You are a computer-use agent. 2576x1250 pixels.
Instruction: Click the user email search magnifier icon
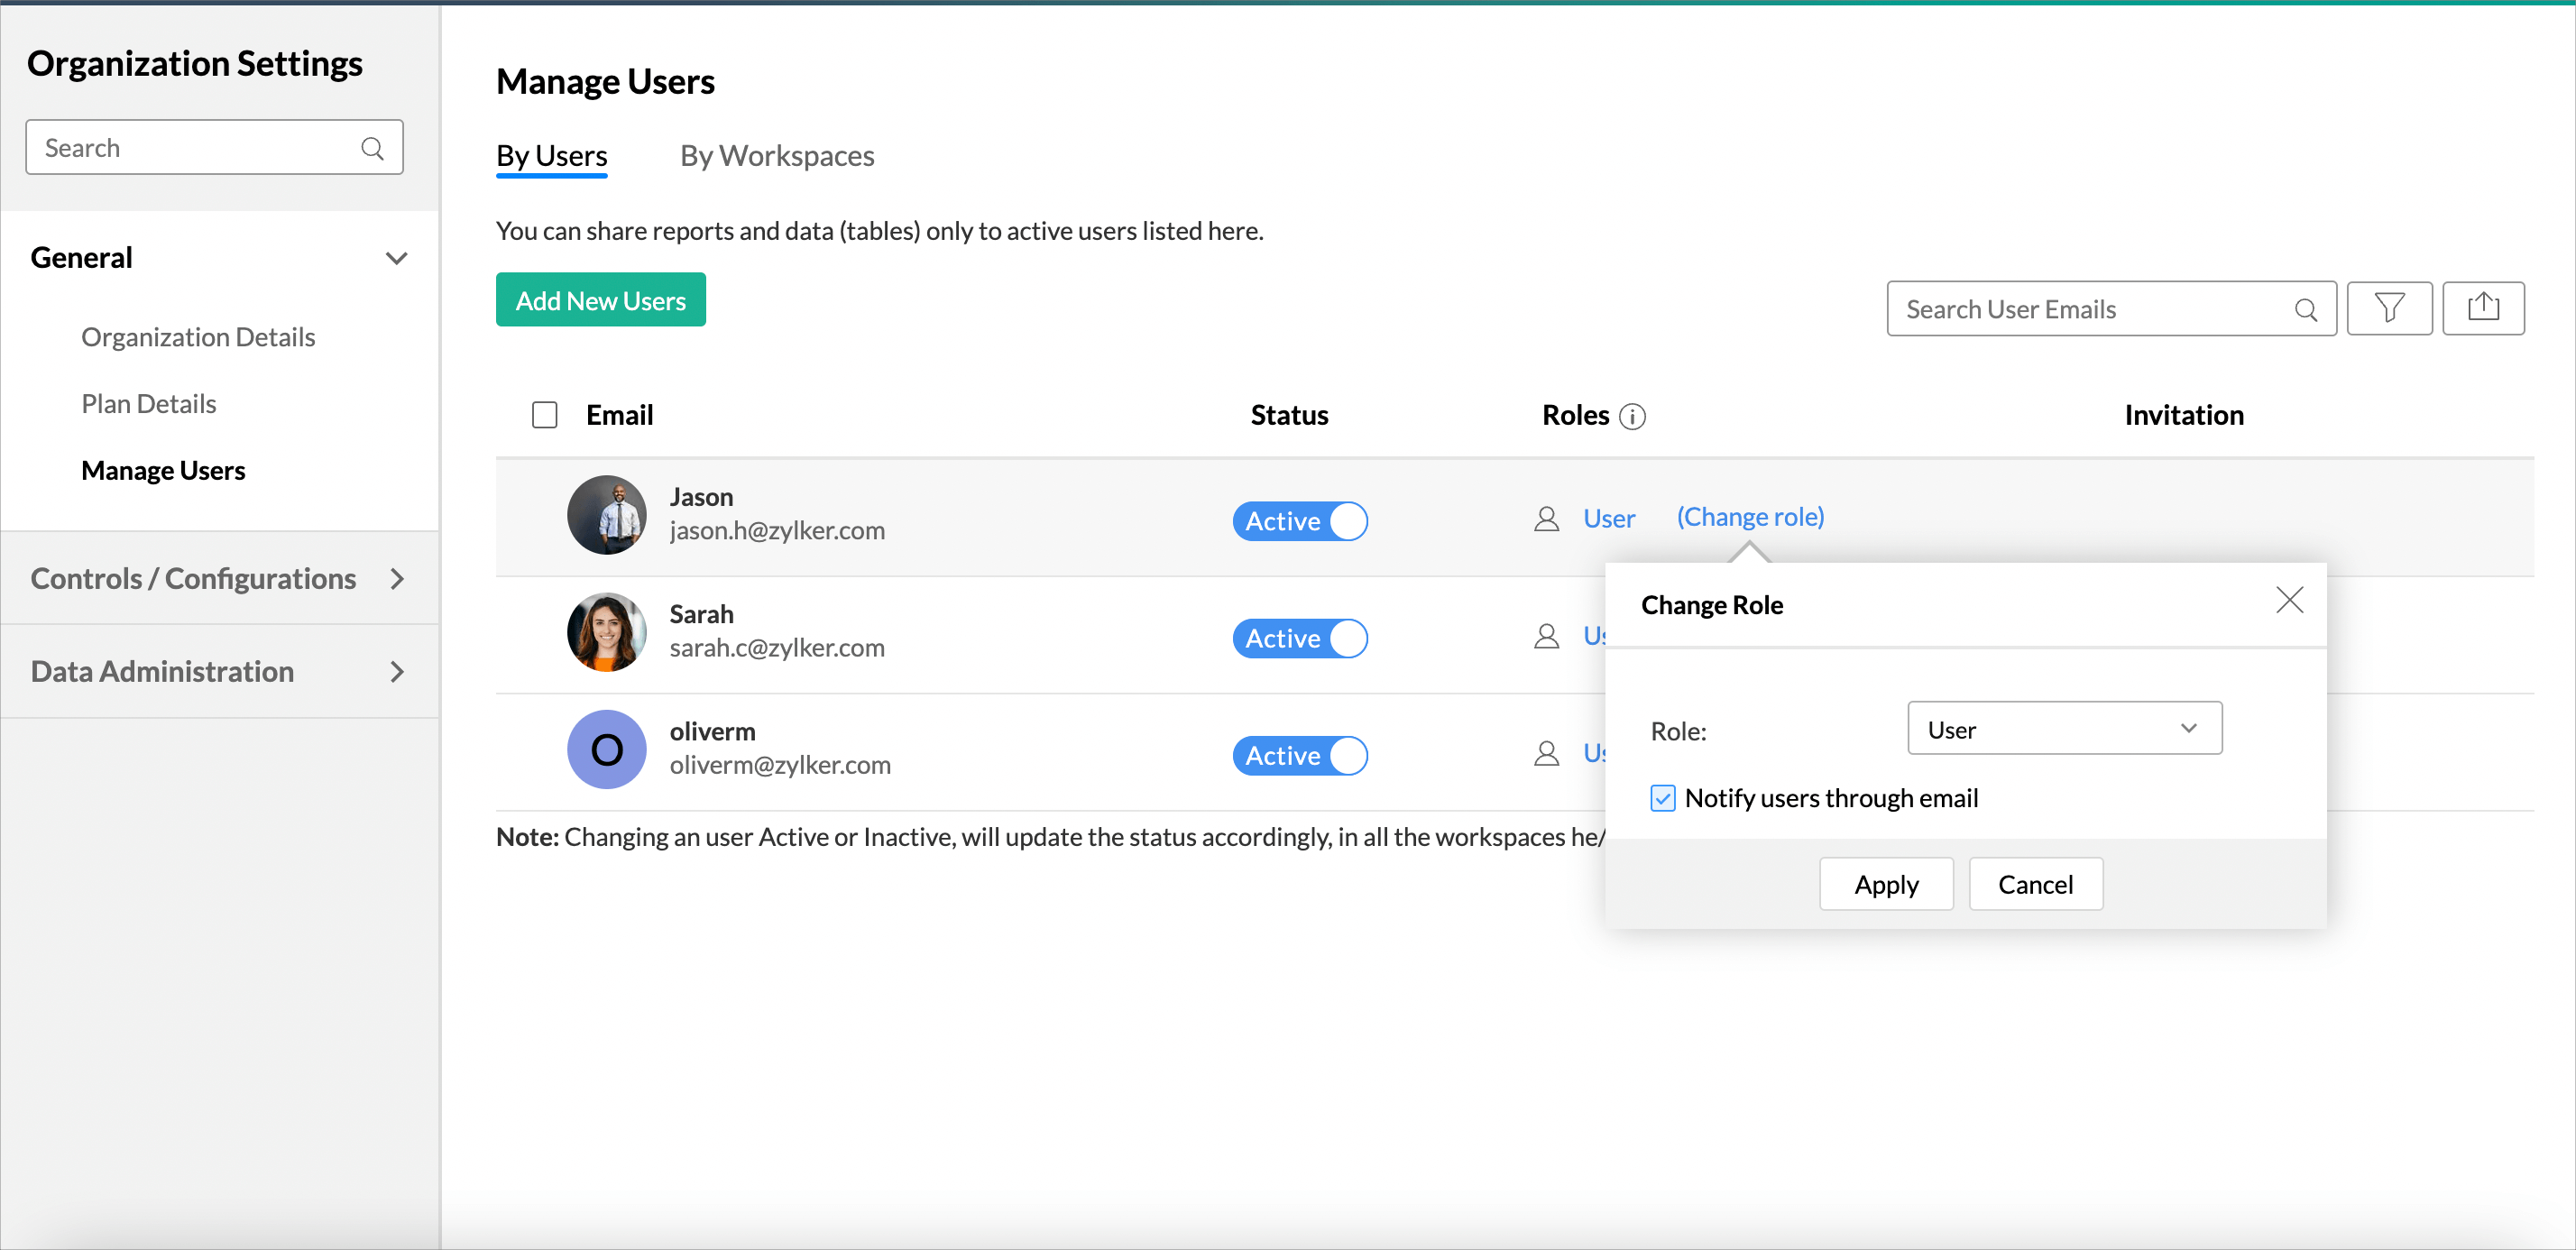[2305, 310]
